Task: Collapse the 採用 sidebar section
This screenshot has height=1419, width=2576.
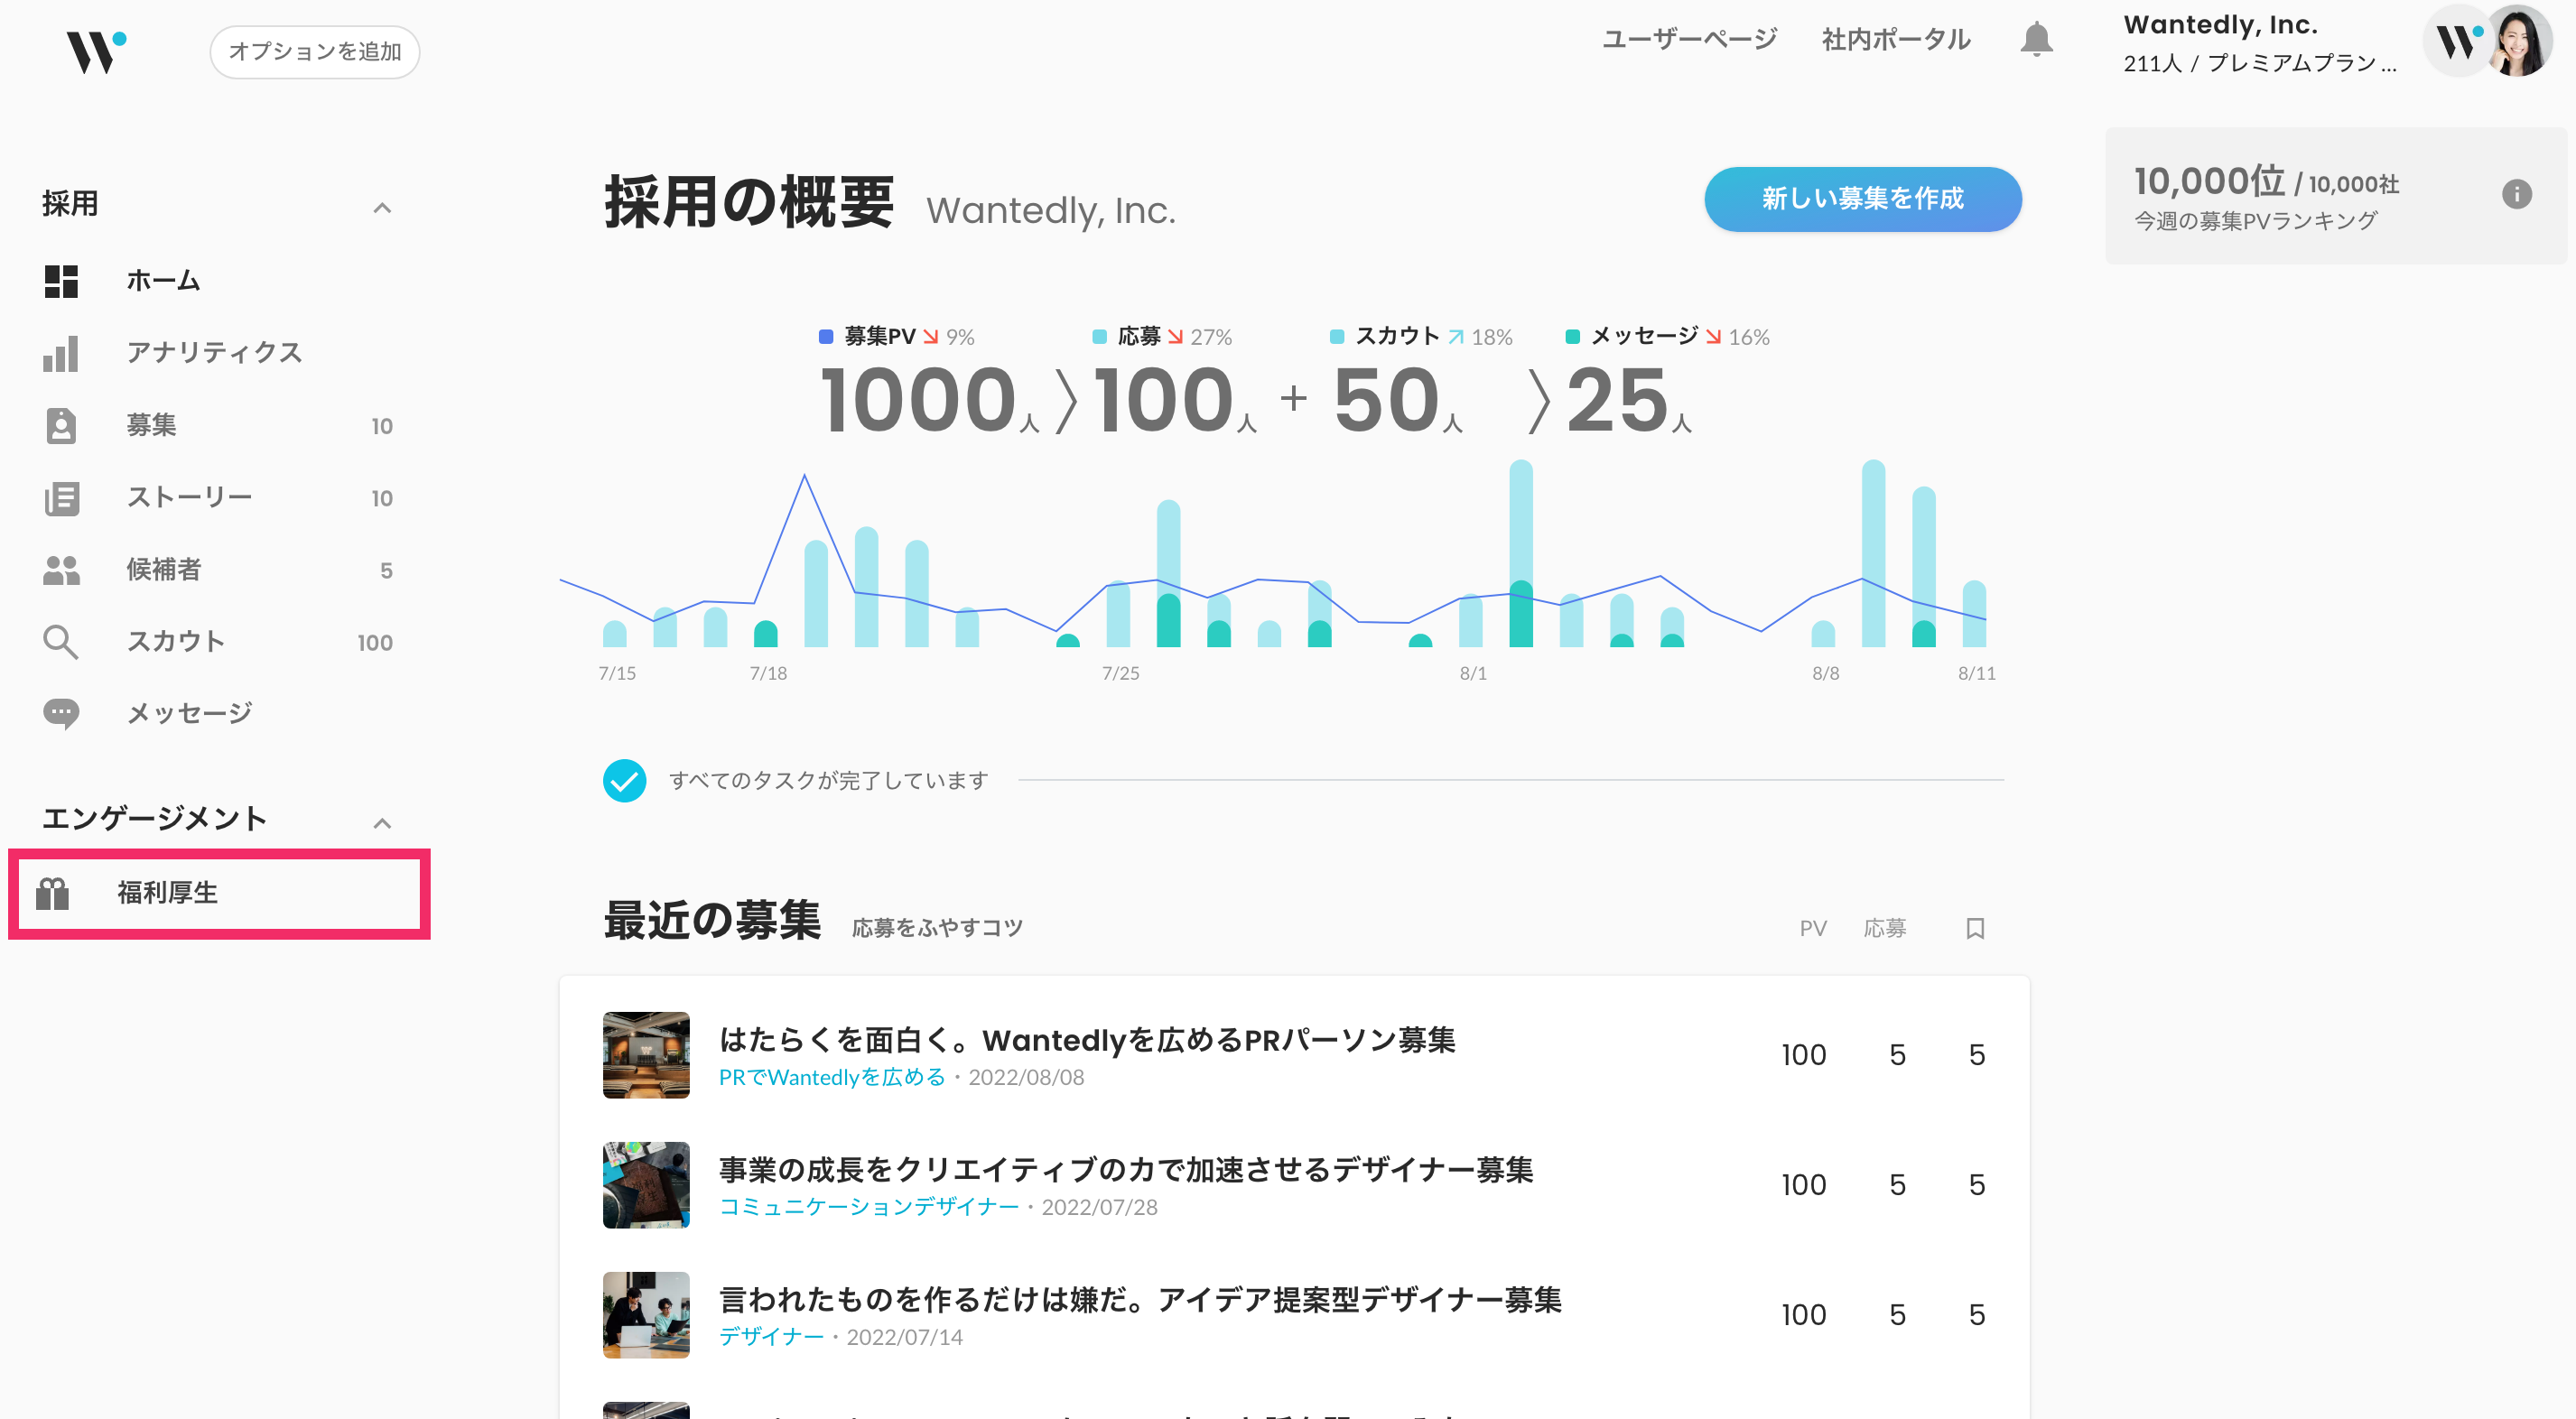Action: coord(382,207)
